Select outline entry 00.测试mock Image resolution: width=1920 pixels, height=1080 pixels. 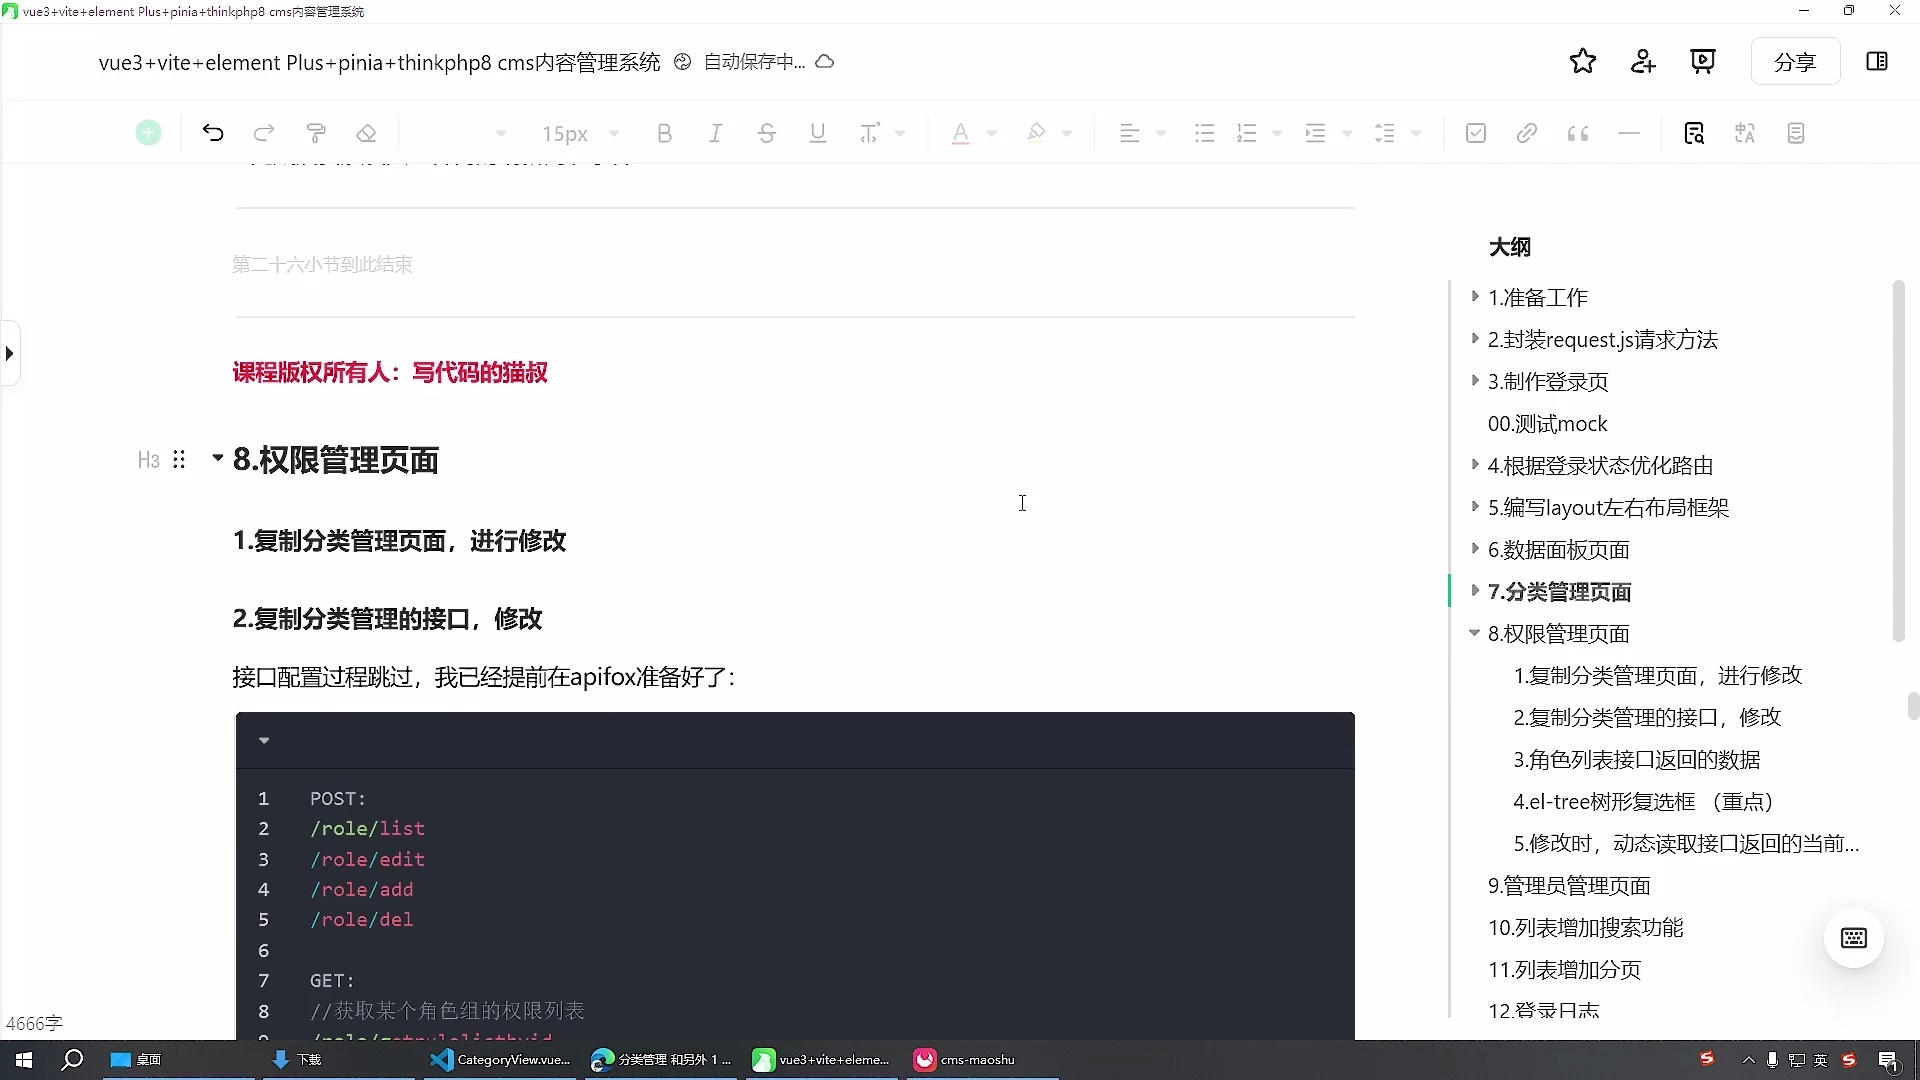point(1547,424)
